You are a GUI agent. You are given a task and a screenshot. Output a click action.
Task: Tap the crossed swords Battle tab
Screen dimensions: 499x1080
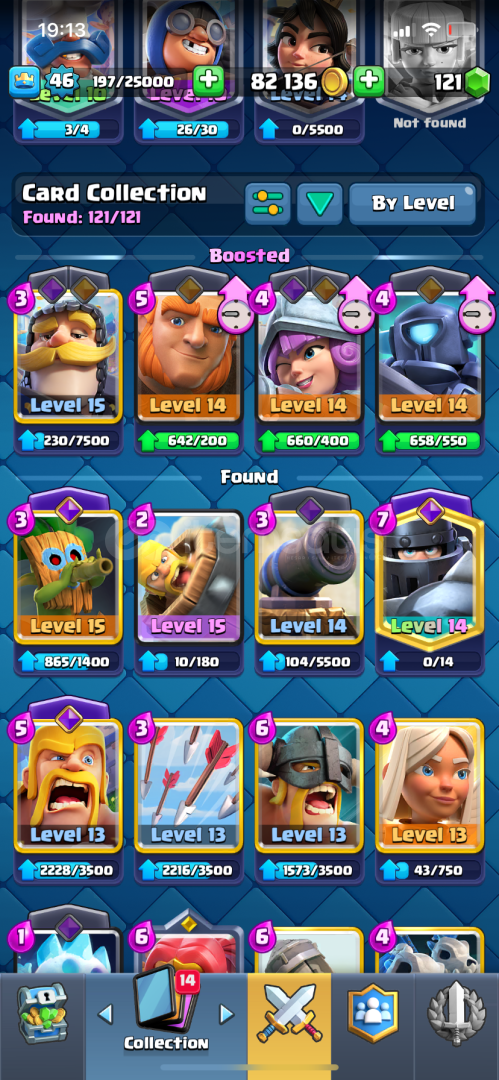[x=289, y=1013]
